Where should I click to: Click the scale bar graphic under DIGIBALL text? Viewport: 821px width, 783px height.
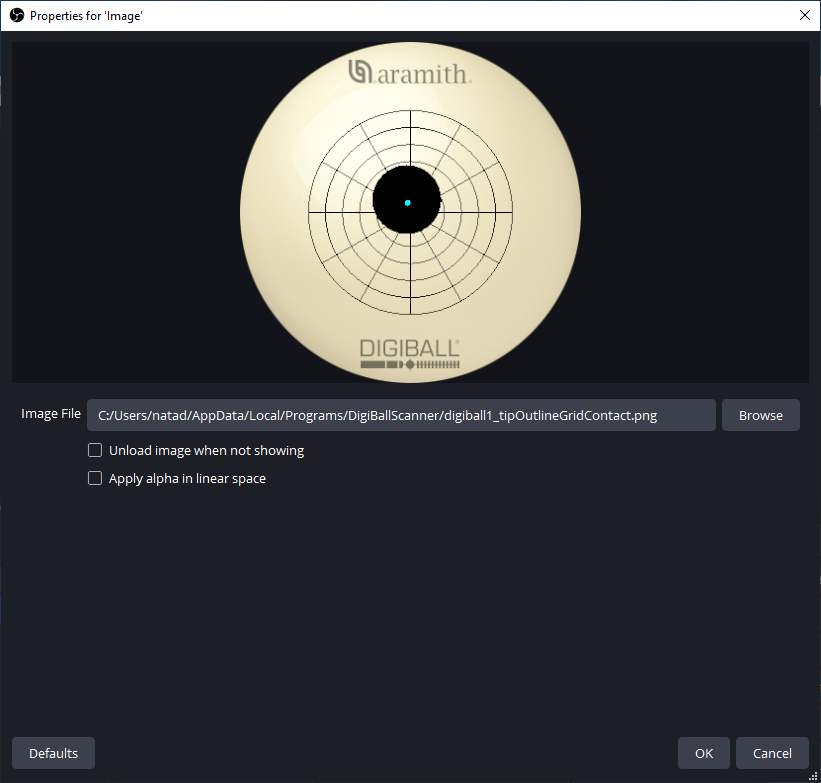tap(410, 366)
